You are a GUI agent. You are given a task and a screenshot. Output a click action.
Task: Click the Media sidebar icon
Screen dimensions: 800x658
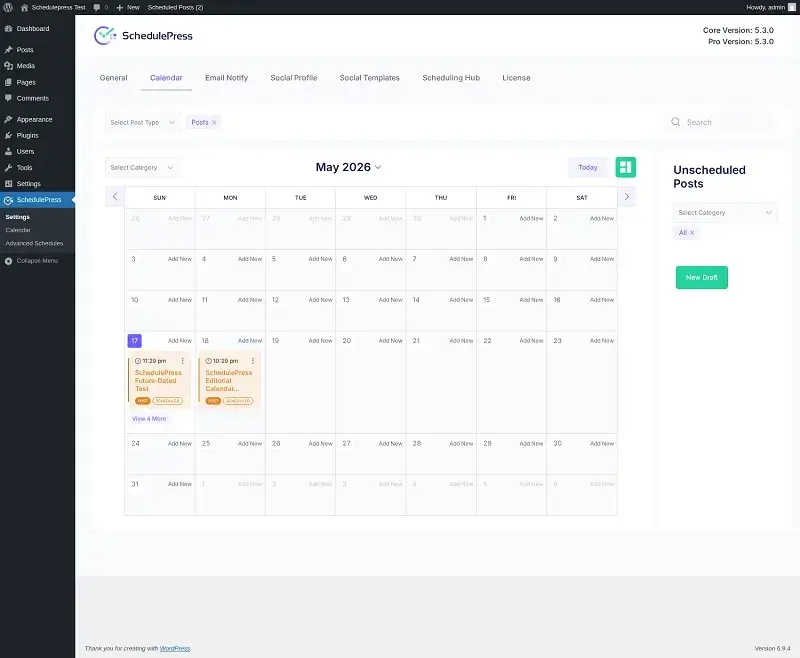(8, 66)
